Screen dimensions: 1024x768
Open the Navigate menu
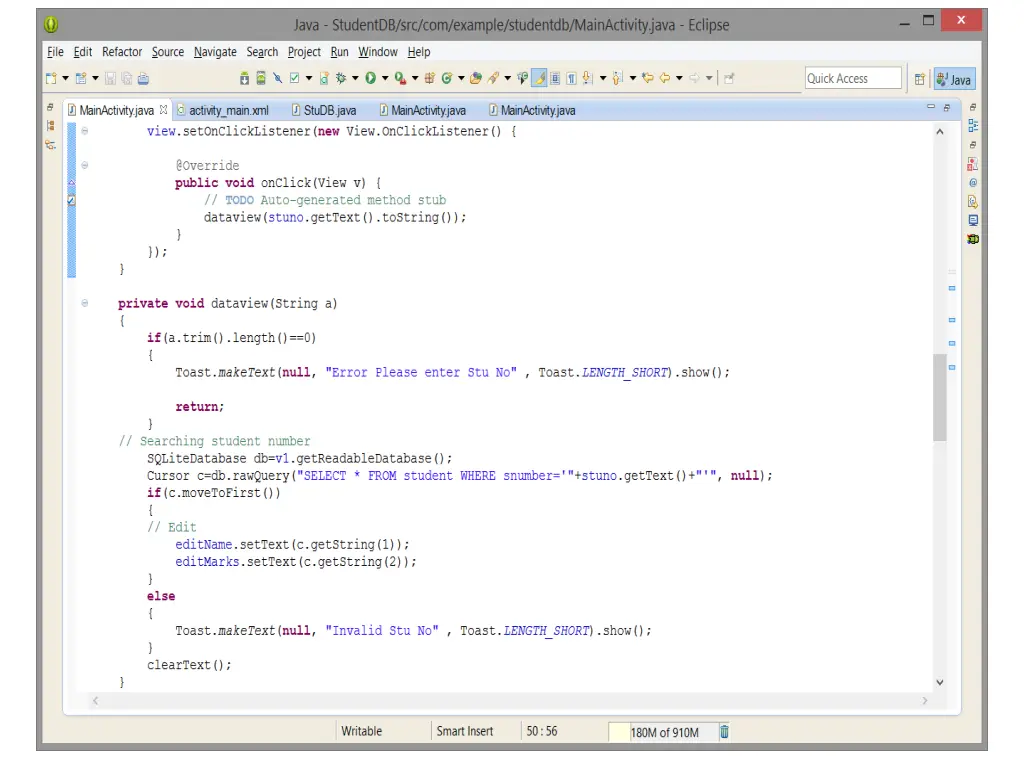point(215,52)
